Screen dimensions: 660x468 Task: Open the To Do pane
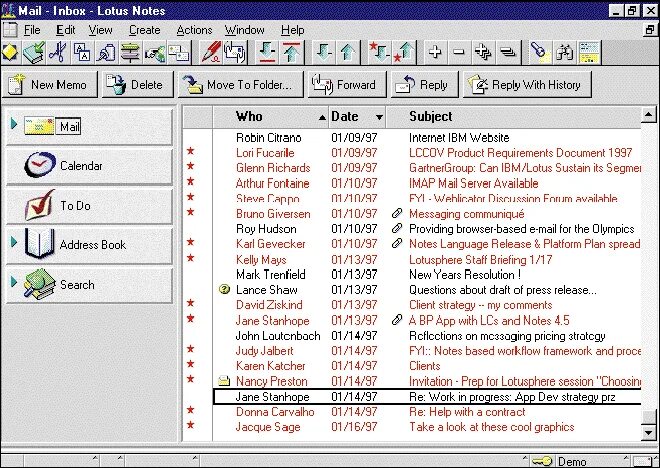click(x=89, y=205)
